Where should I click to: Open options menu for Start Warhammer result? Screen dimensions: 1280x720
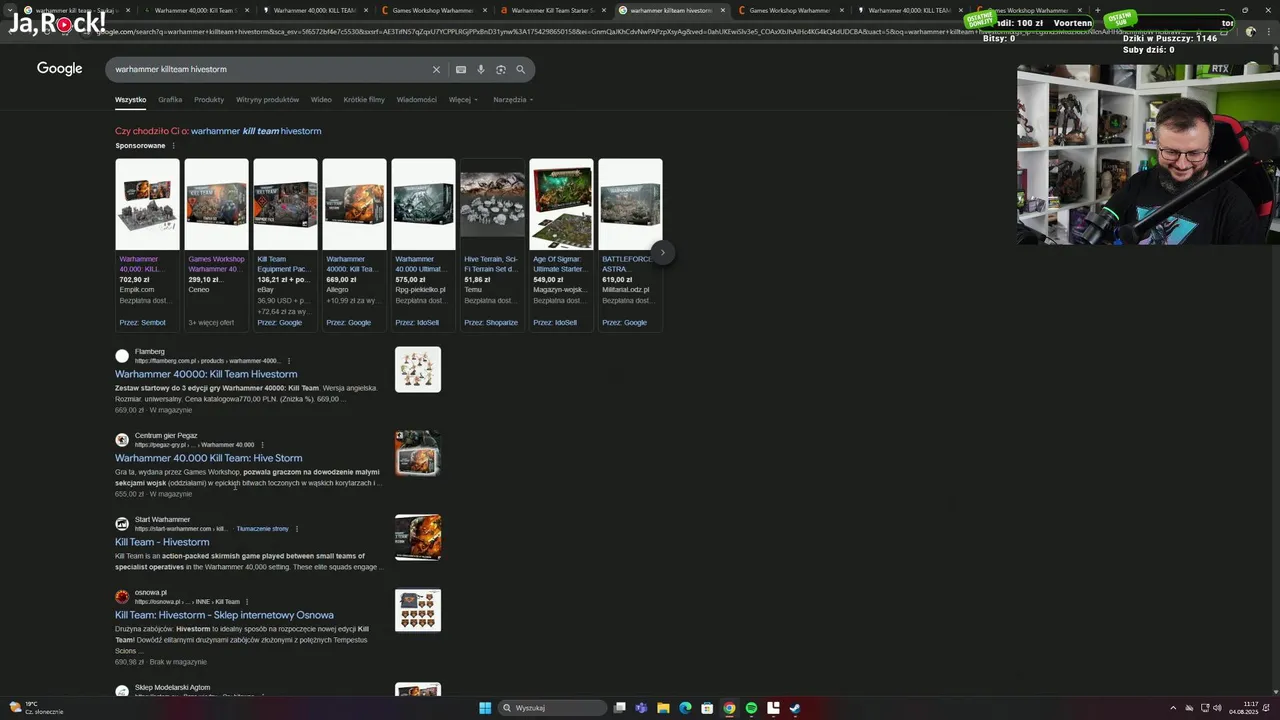[x=297, y=529]
